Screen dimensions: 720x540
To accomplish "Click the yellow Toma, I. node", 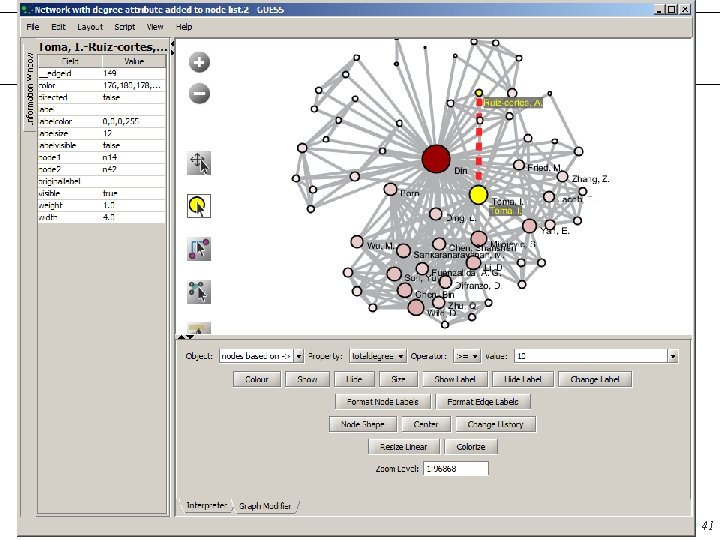I will 478,195.
